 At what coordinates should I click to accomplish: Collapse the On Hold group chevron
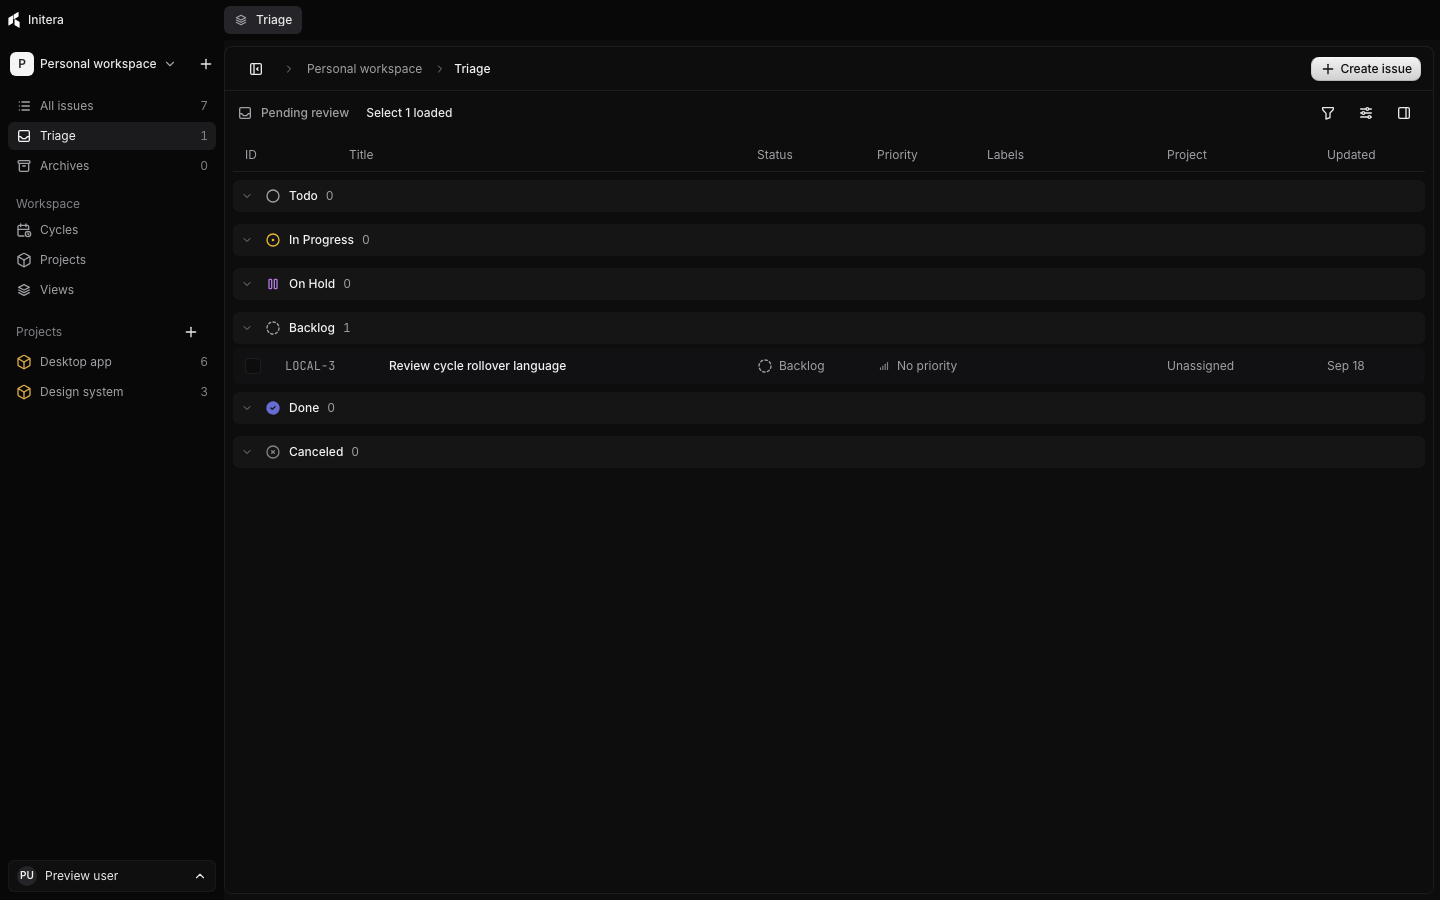247,284
